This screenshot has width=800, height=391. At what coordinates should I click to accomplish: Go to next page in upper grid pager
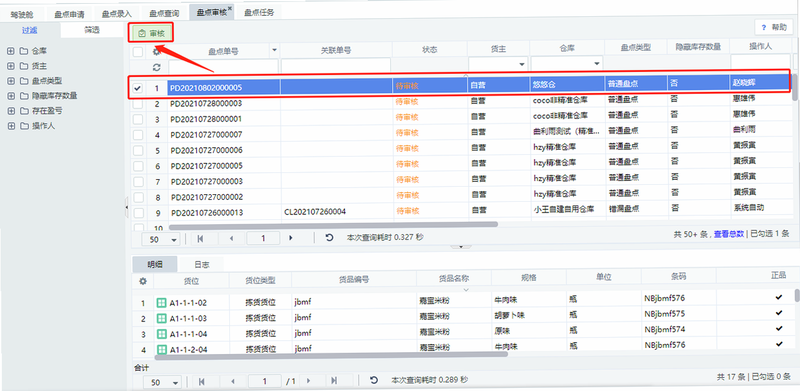(291, 238)
